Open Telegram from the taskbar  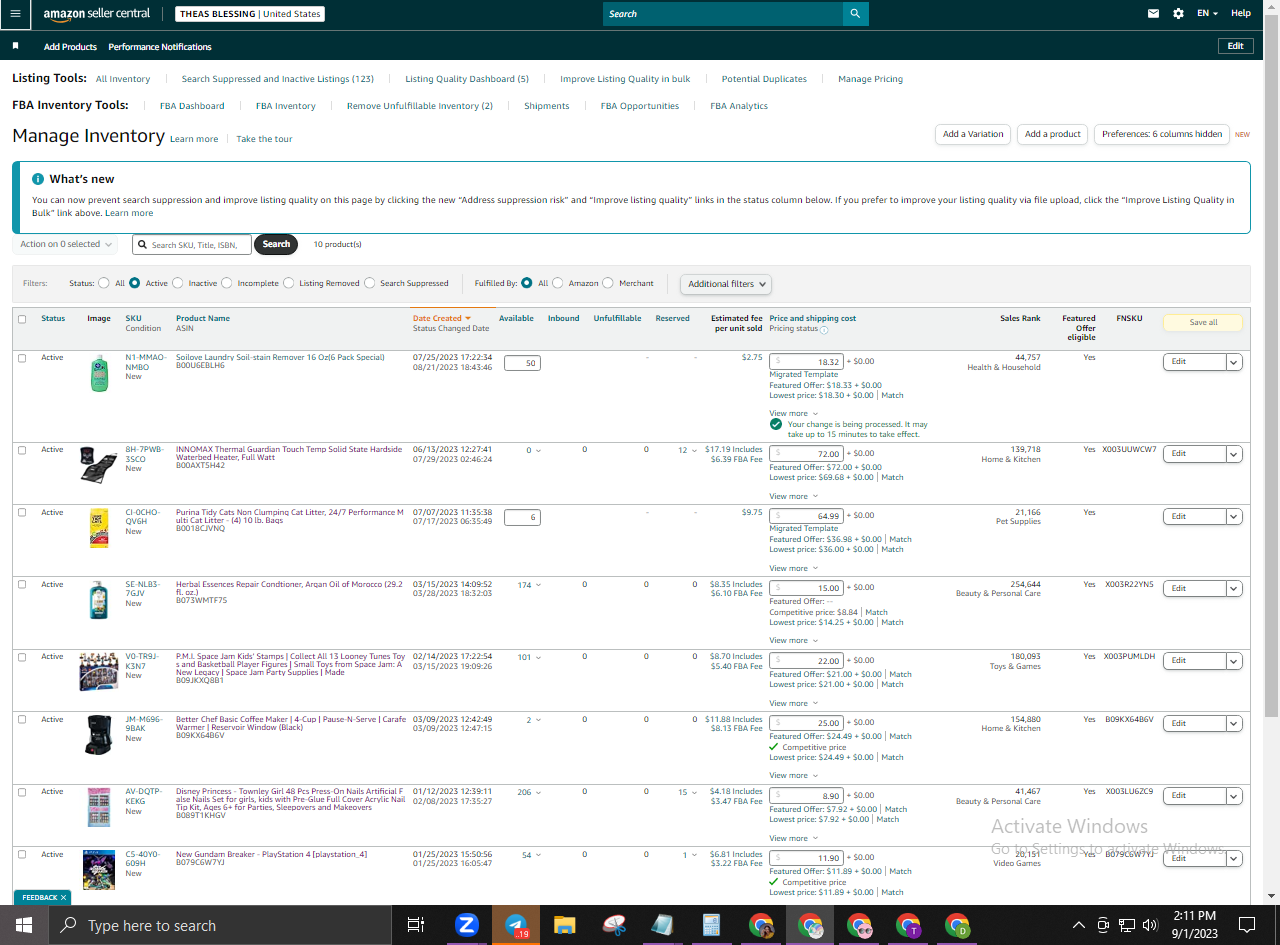click(516, 925)
